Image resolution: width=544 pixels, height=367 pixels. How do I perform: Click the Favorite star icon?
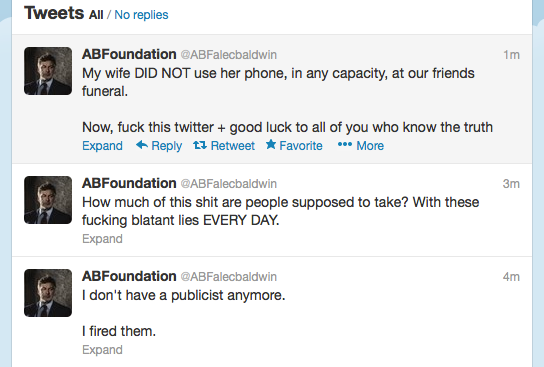click(x=271, y=144)
